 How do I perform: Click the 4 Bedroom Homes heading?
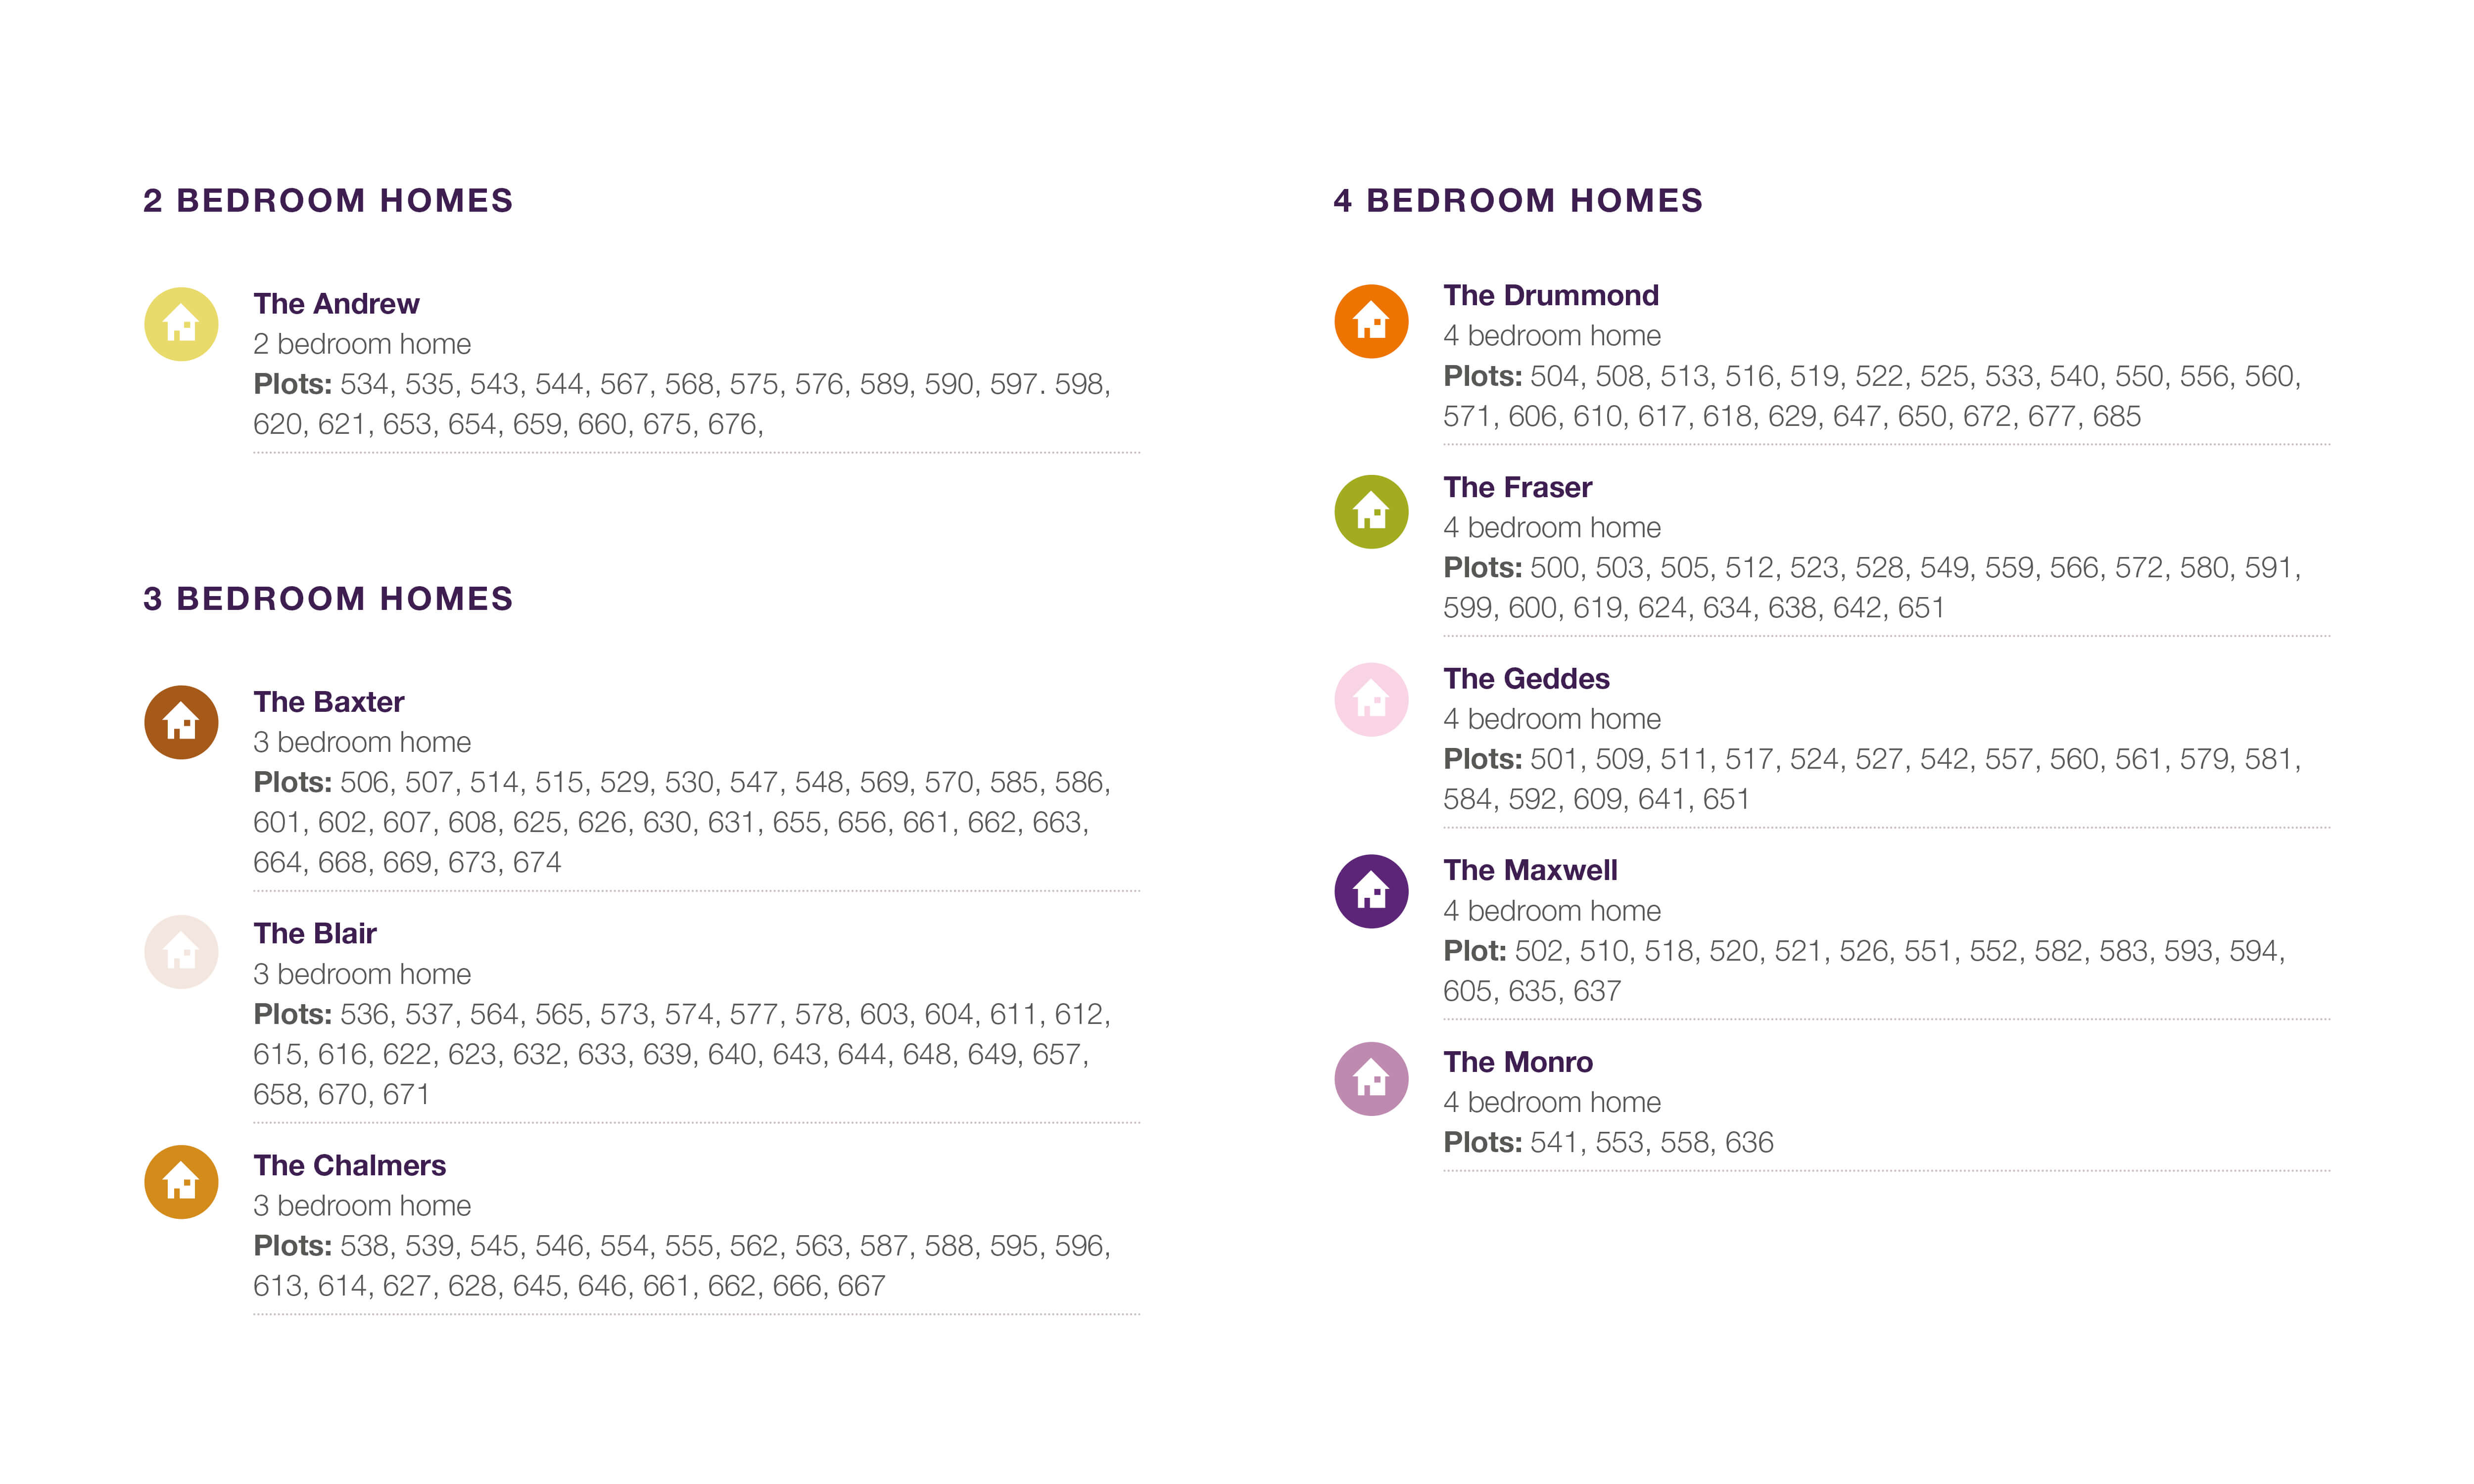point(1517,200)
